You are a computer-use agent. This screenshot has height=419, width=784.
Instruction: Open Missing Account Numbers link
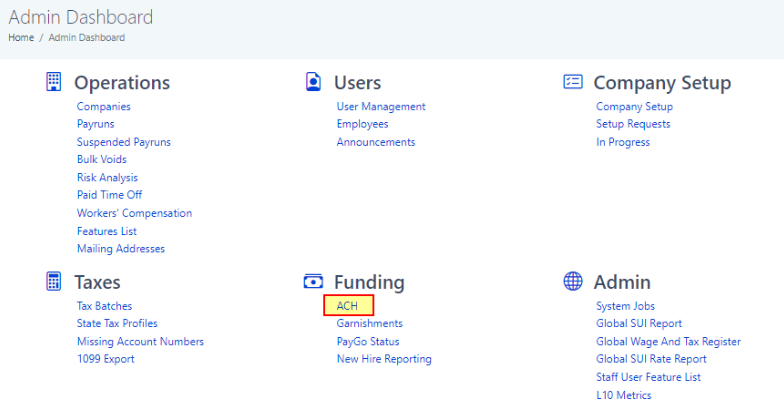point(140,342)
